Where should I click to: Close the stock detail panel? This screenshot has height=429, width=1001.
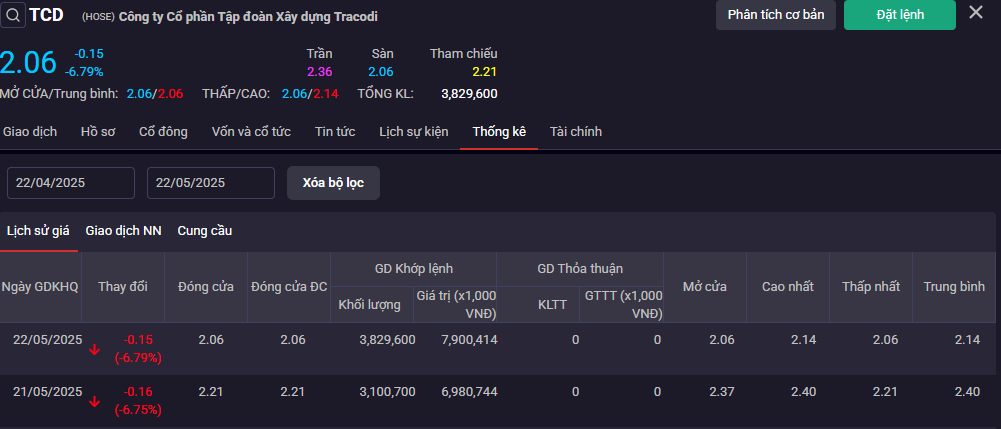[975, 13]
